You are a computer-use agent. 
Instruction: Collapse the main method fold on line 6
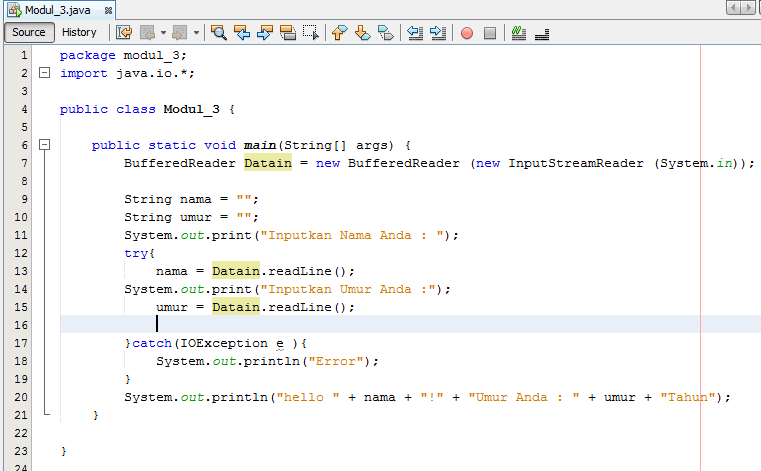tap(44, 145)
